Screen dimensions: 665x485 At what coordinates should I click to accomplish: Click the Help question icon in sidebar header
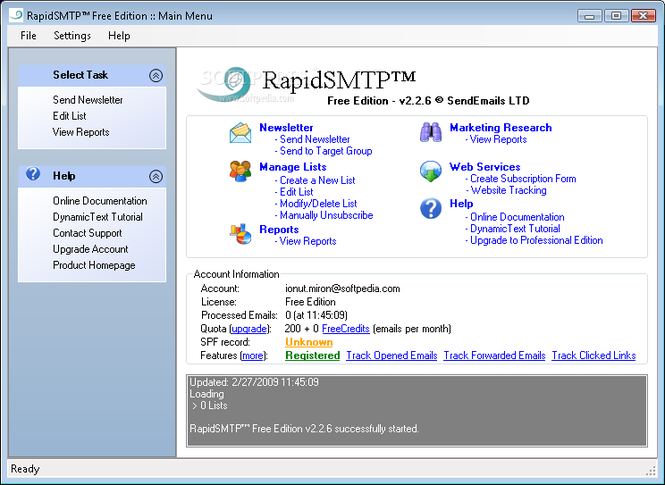[33, 174]
